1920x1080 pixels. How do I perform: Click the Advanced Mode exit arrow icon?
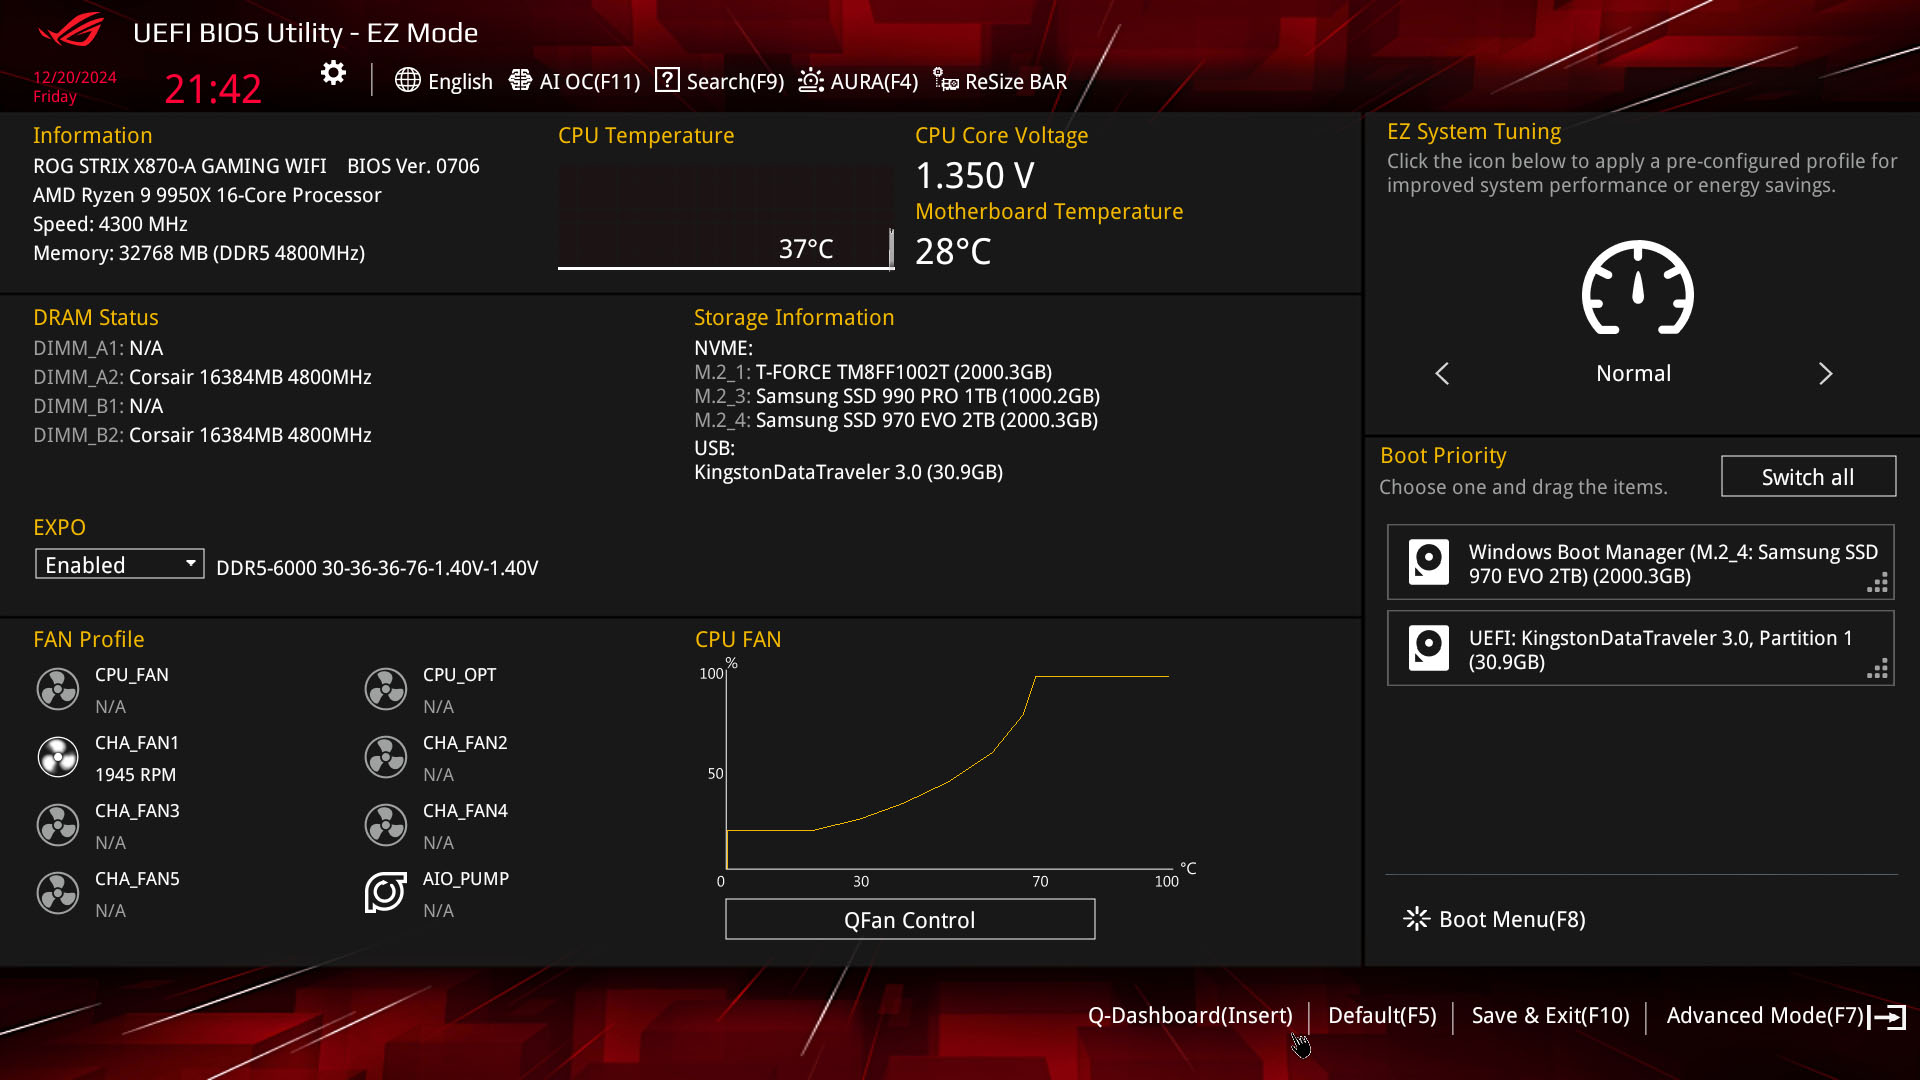(x=1887, y=1017)
